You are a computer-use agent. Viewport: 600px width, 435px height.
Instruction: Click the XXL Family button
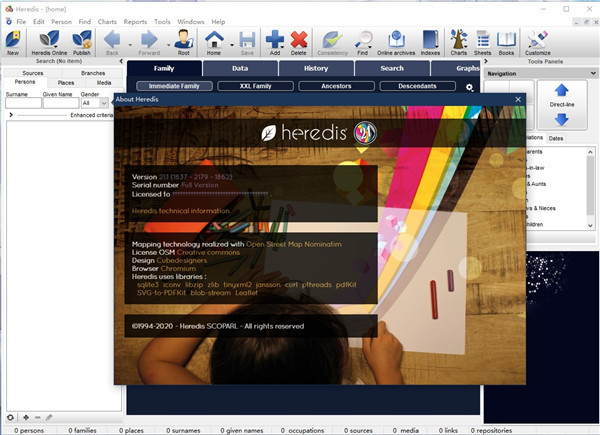[258, 87]
